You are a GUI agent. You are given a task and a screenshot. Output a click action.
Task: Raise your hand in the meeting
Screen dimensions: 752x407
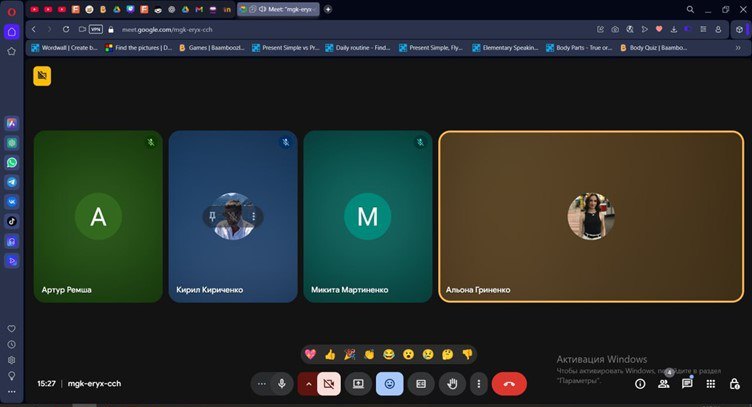pyautogui.click(x=452, y=383)
